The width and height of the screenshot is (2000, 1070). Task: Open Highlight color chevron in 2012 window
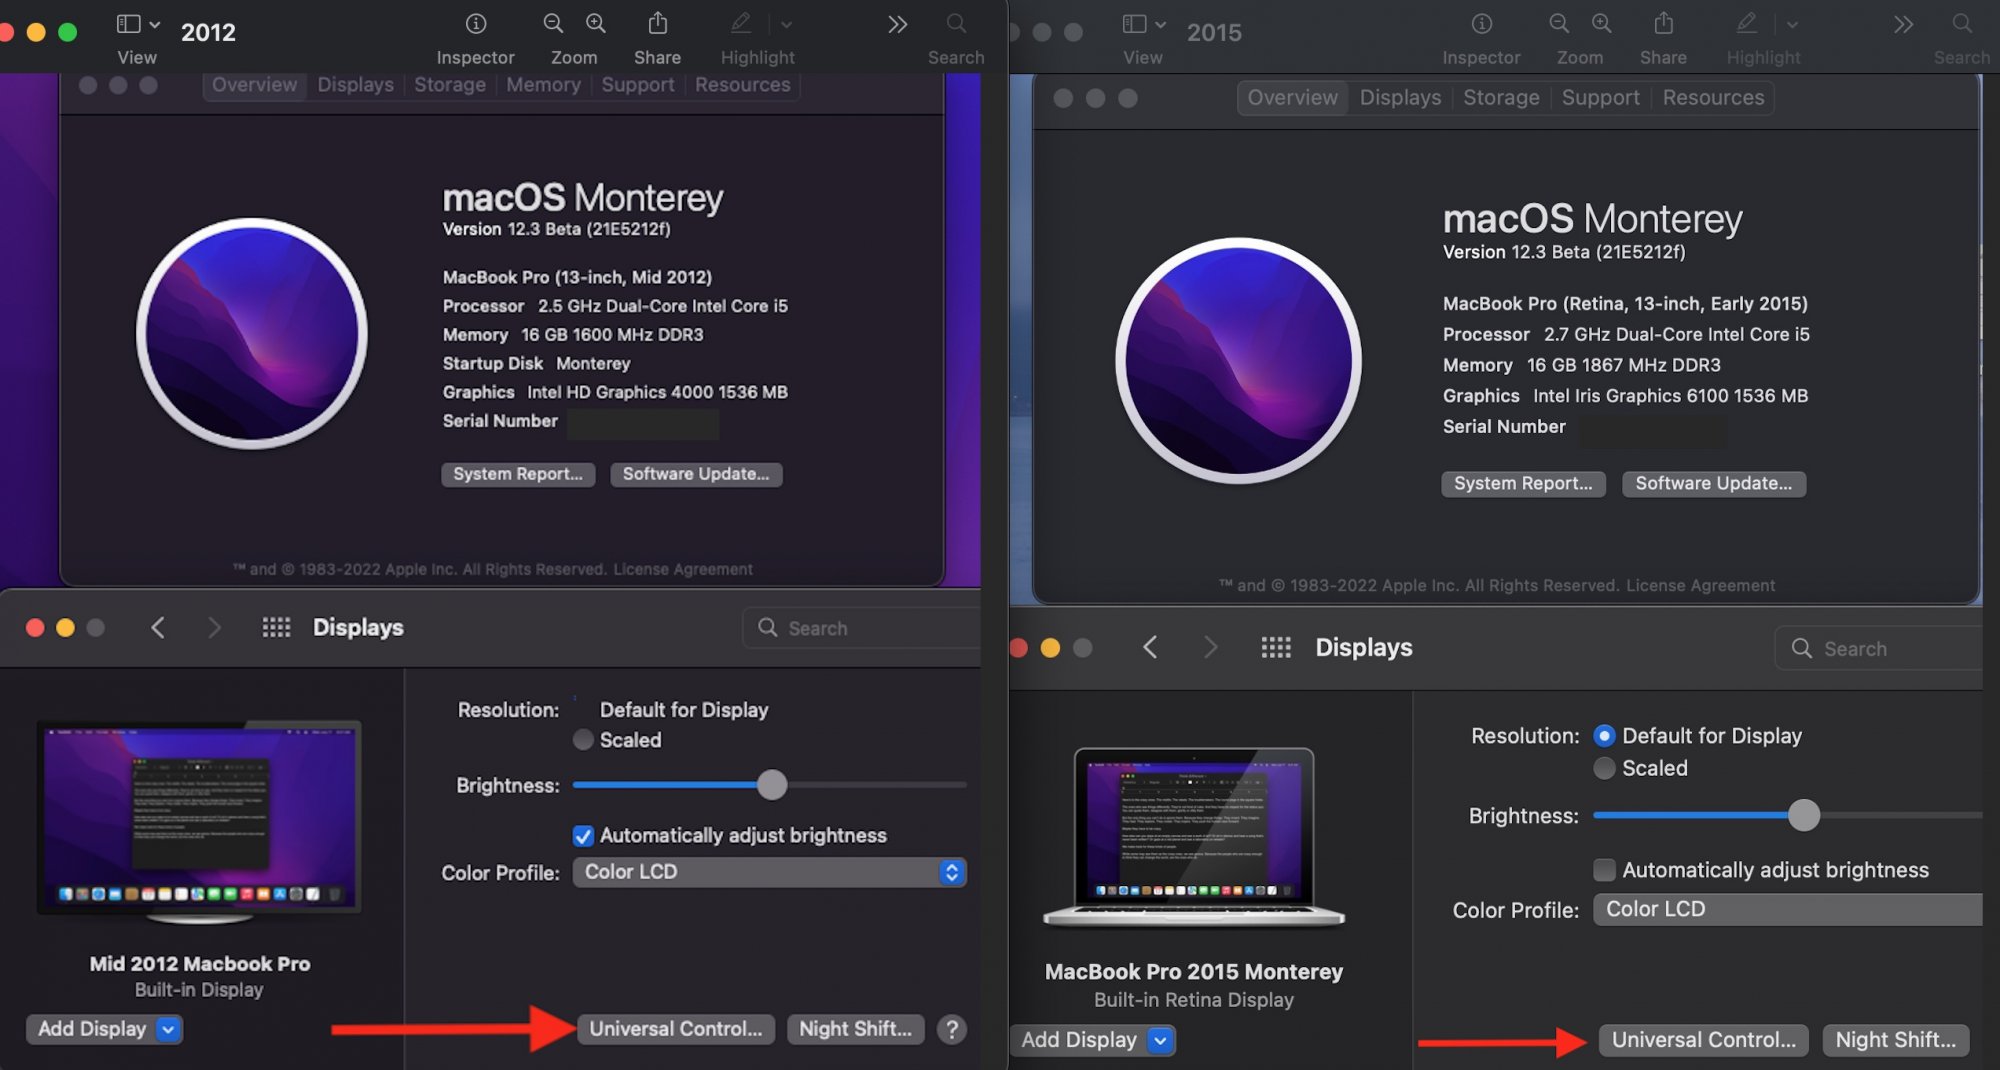[786, 24]
